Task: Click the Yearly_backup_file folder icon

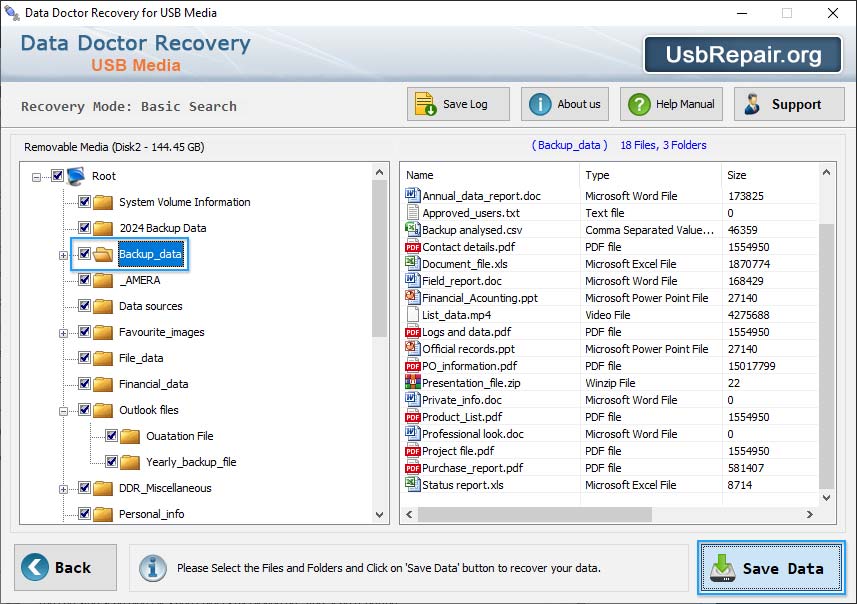Action: click(130, 462)
